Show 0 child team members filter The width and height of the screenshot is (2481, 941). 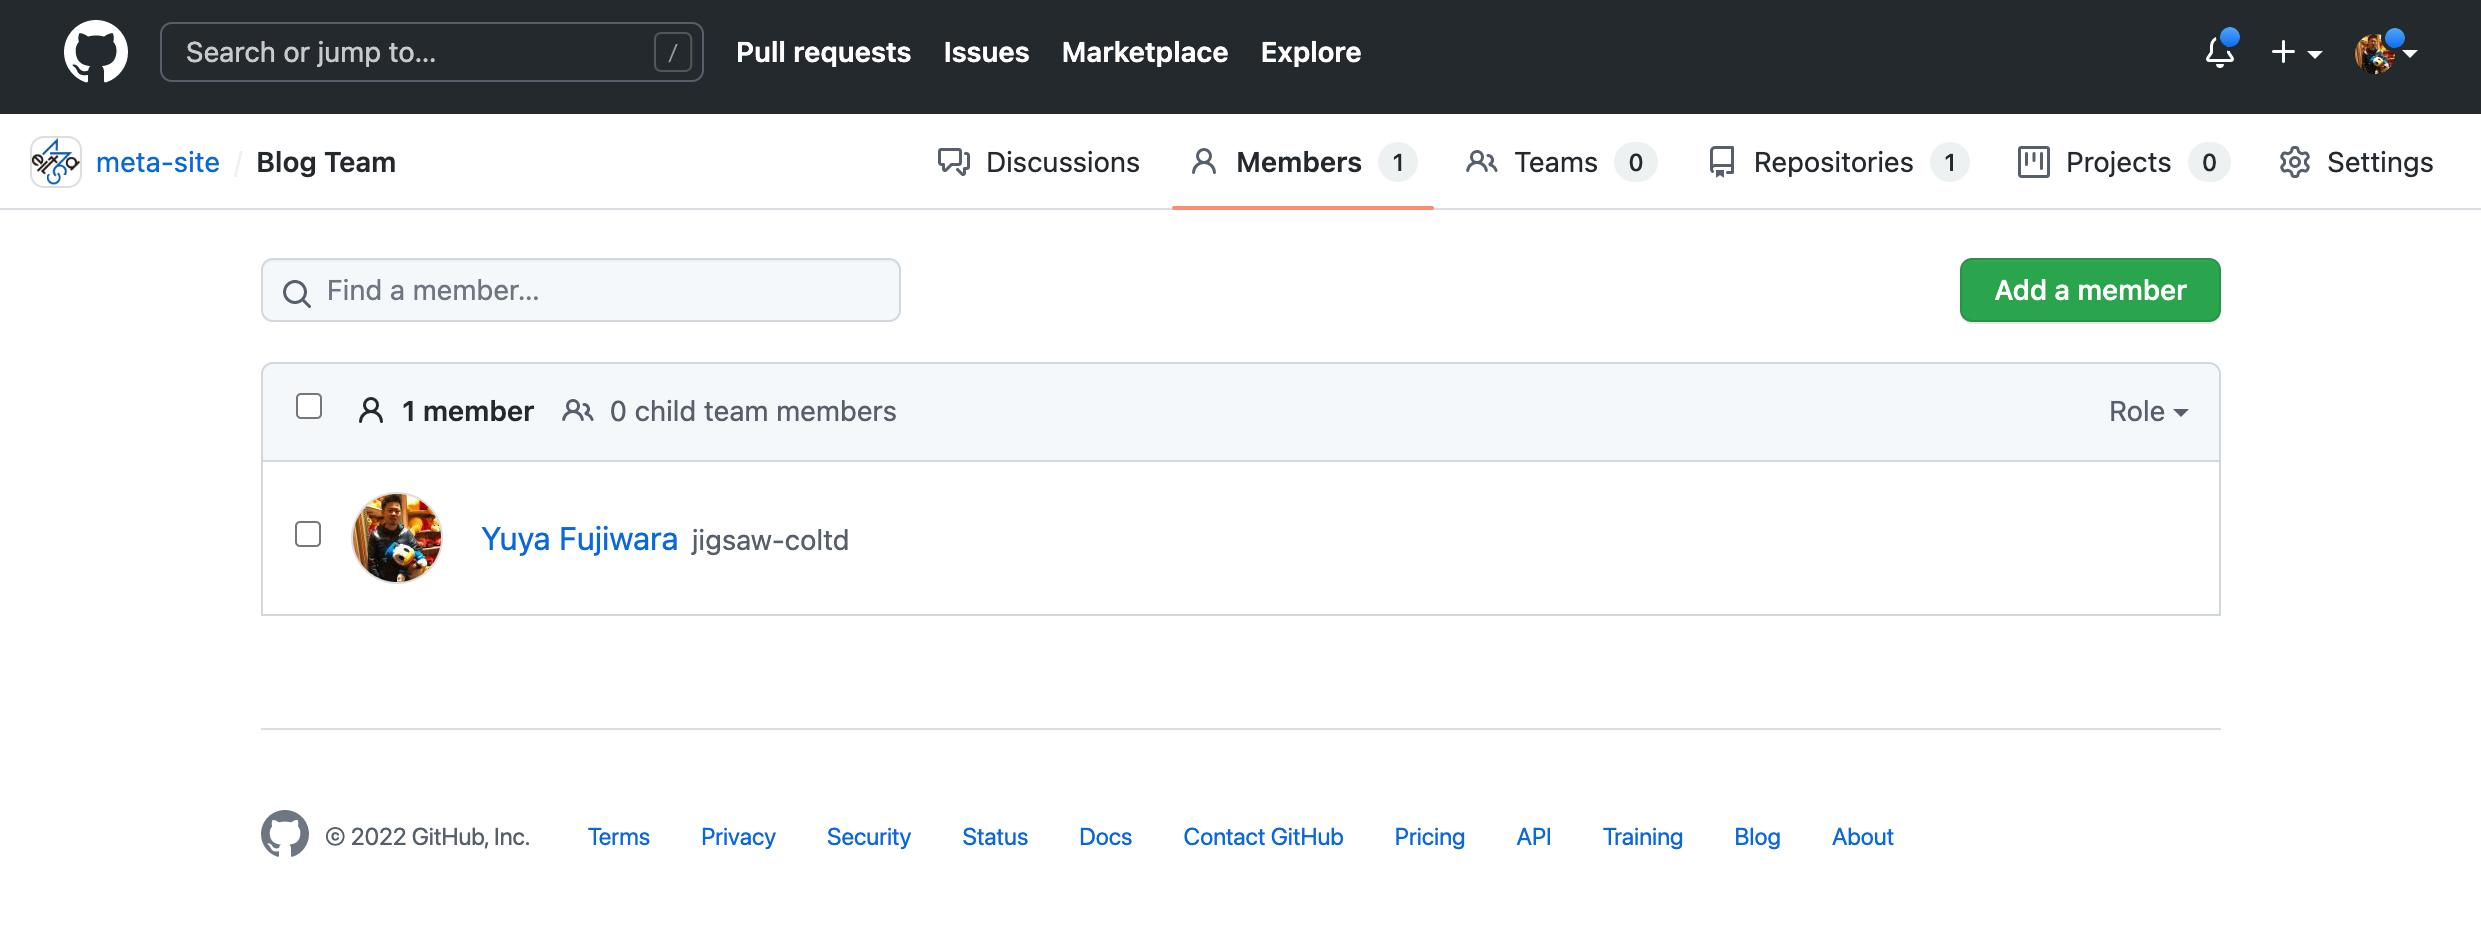tap(729, 411)
